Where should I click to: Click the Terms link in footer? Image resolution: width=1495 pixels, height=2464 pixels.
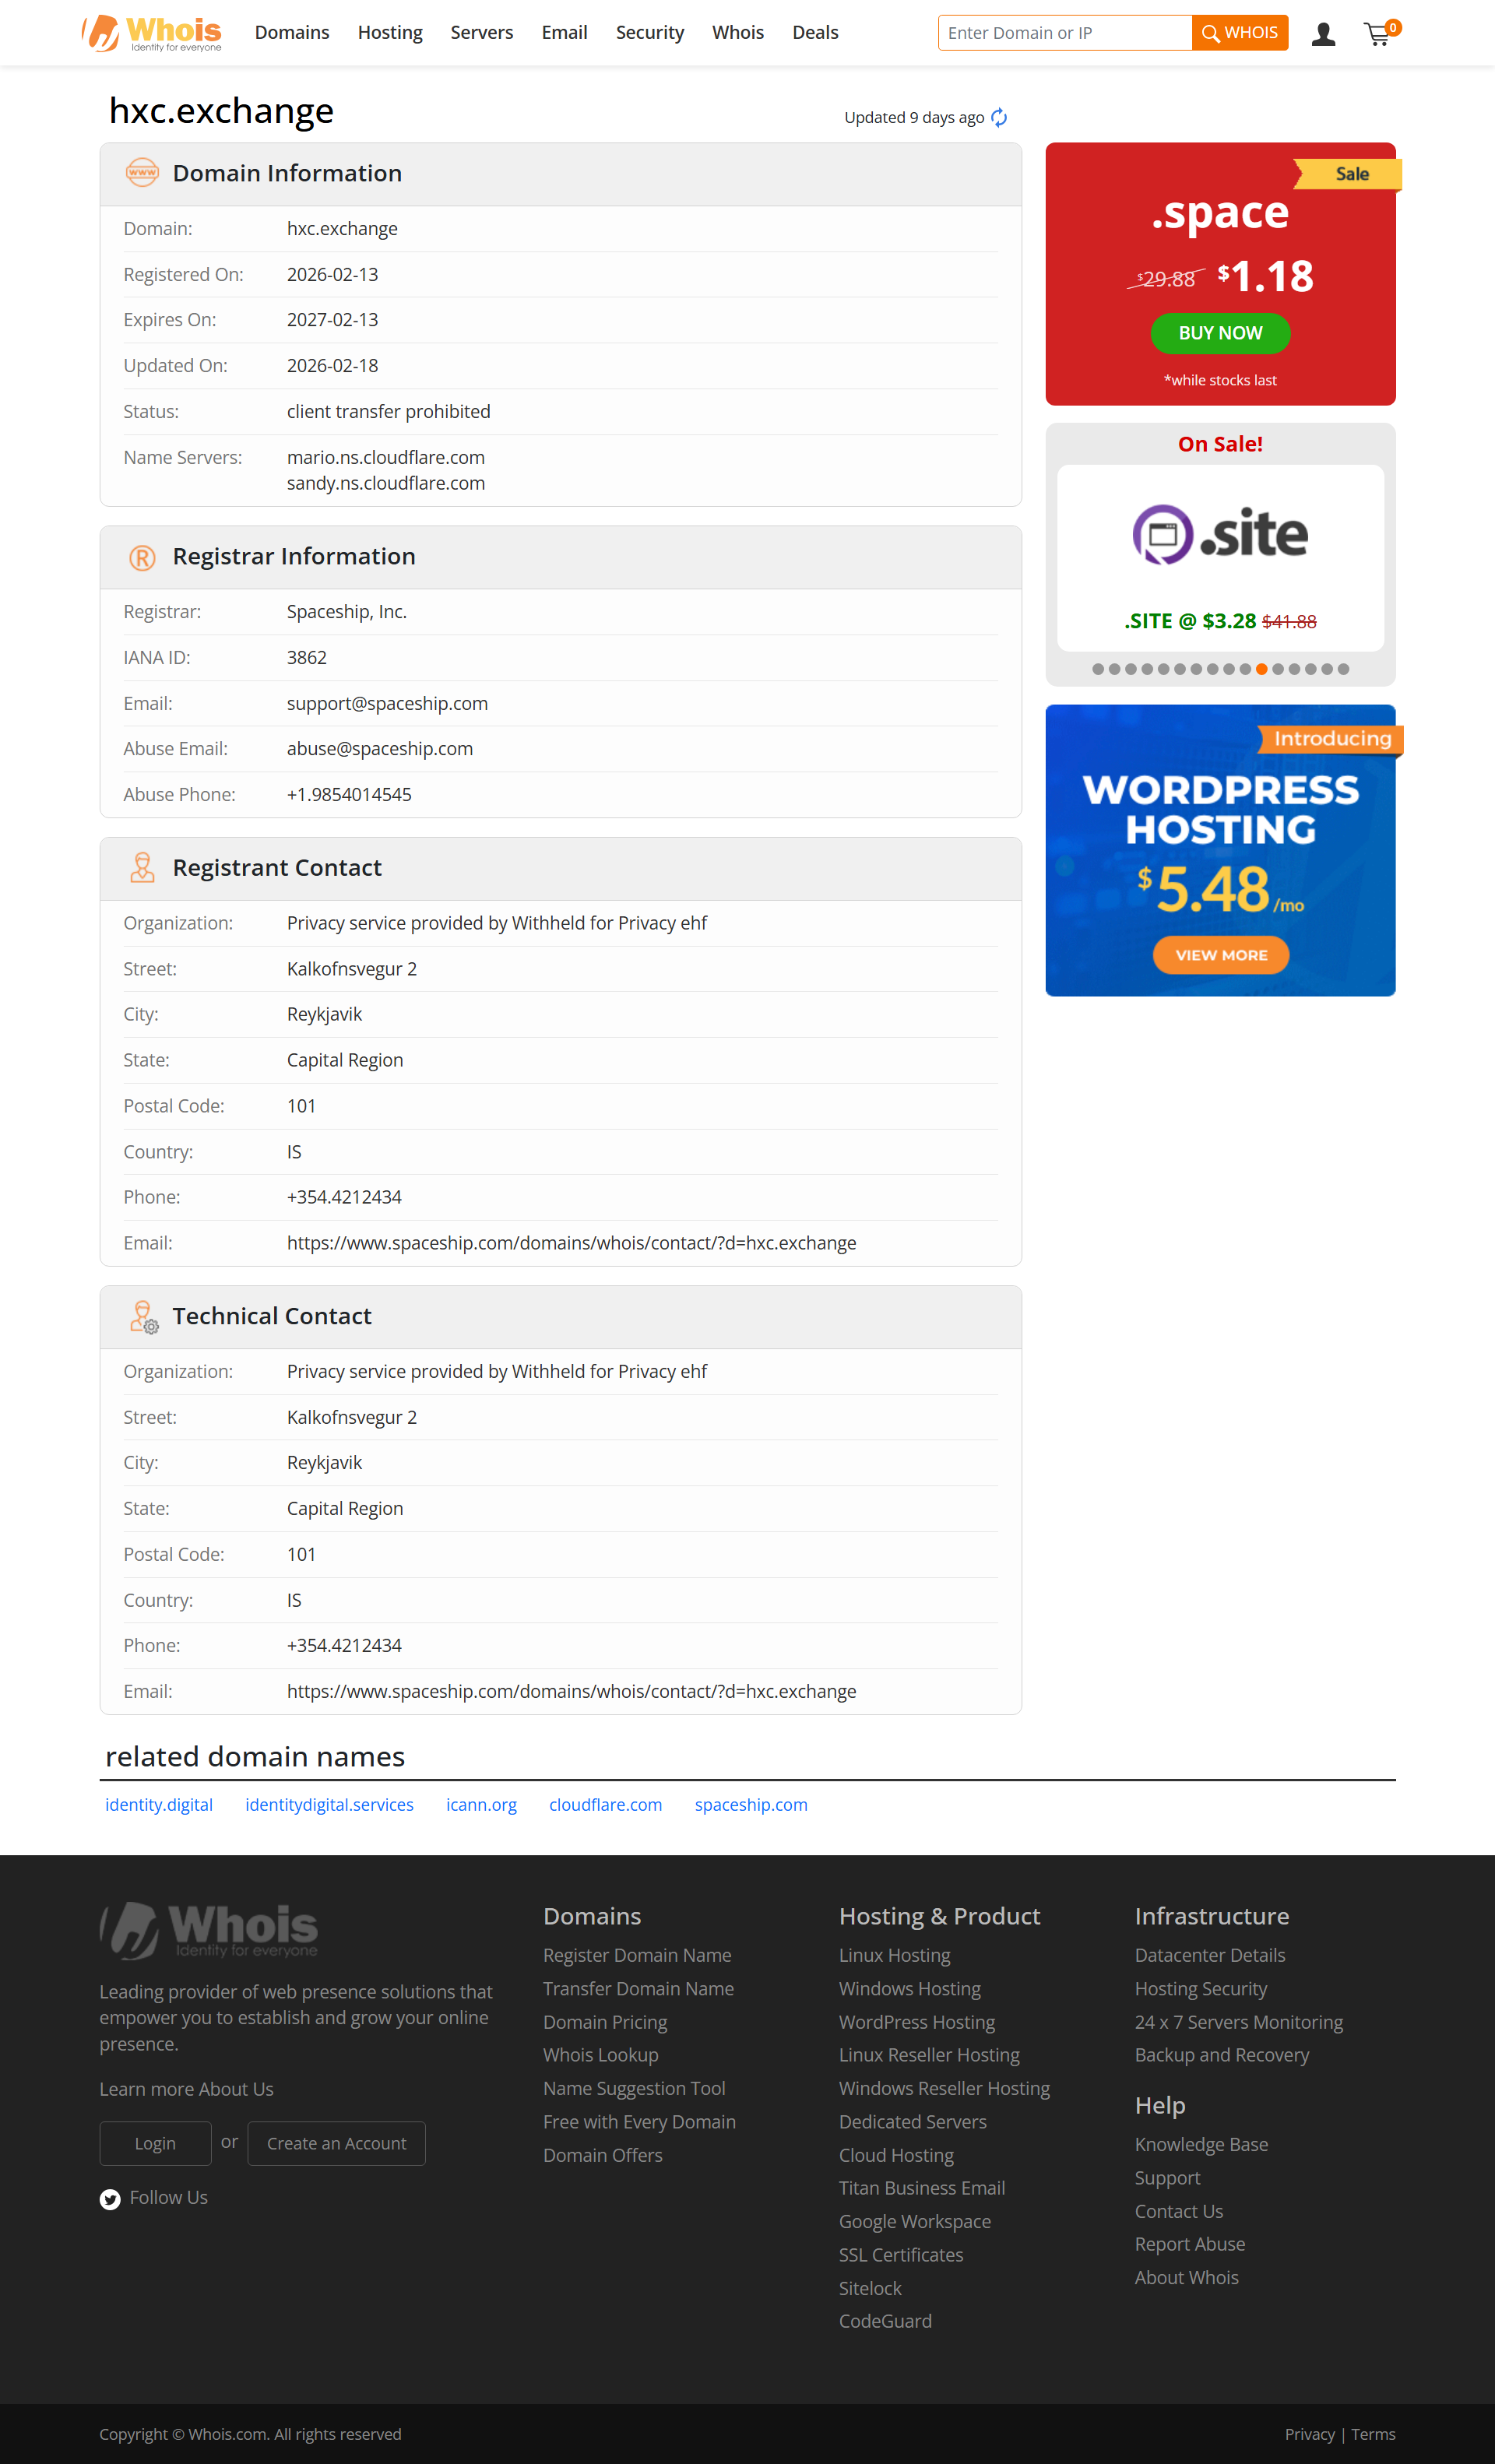pyautogui.click(x=1373, y=2435)
